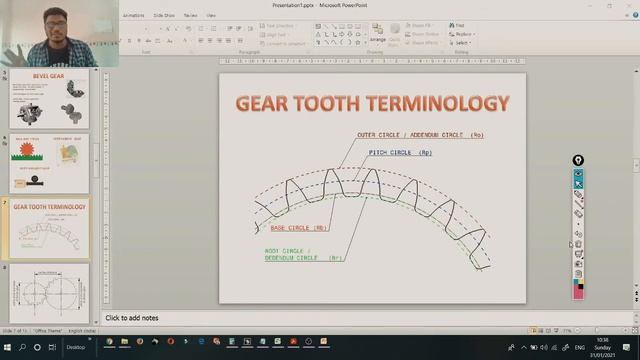Open Task View on taskbar
The height and width of the screenshot is (360, 640).
[52, 347]
